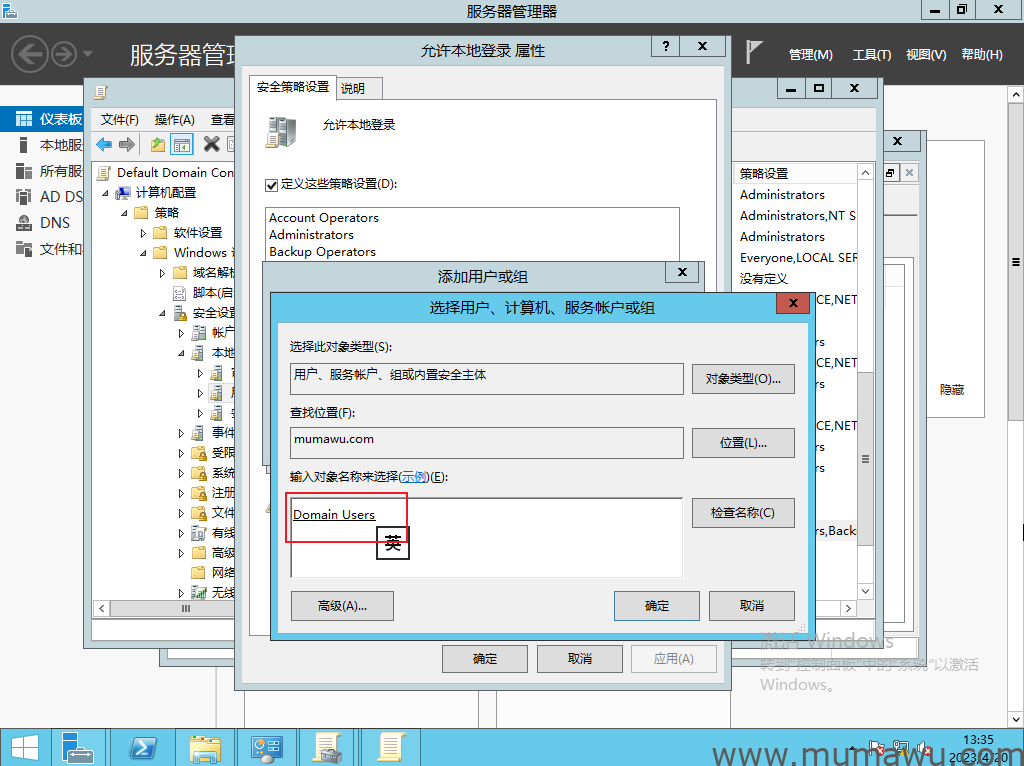Open the DNS item in the Server Manager sidebar
1024x766 pixels.
point(55,223)
